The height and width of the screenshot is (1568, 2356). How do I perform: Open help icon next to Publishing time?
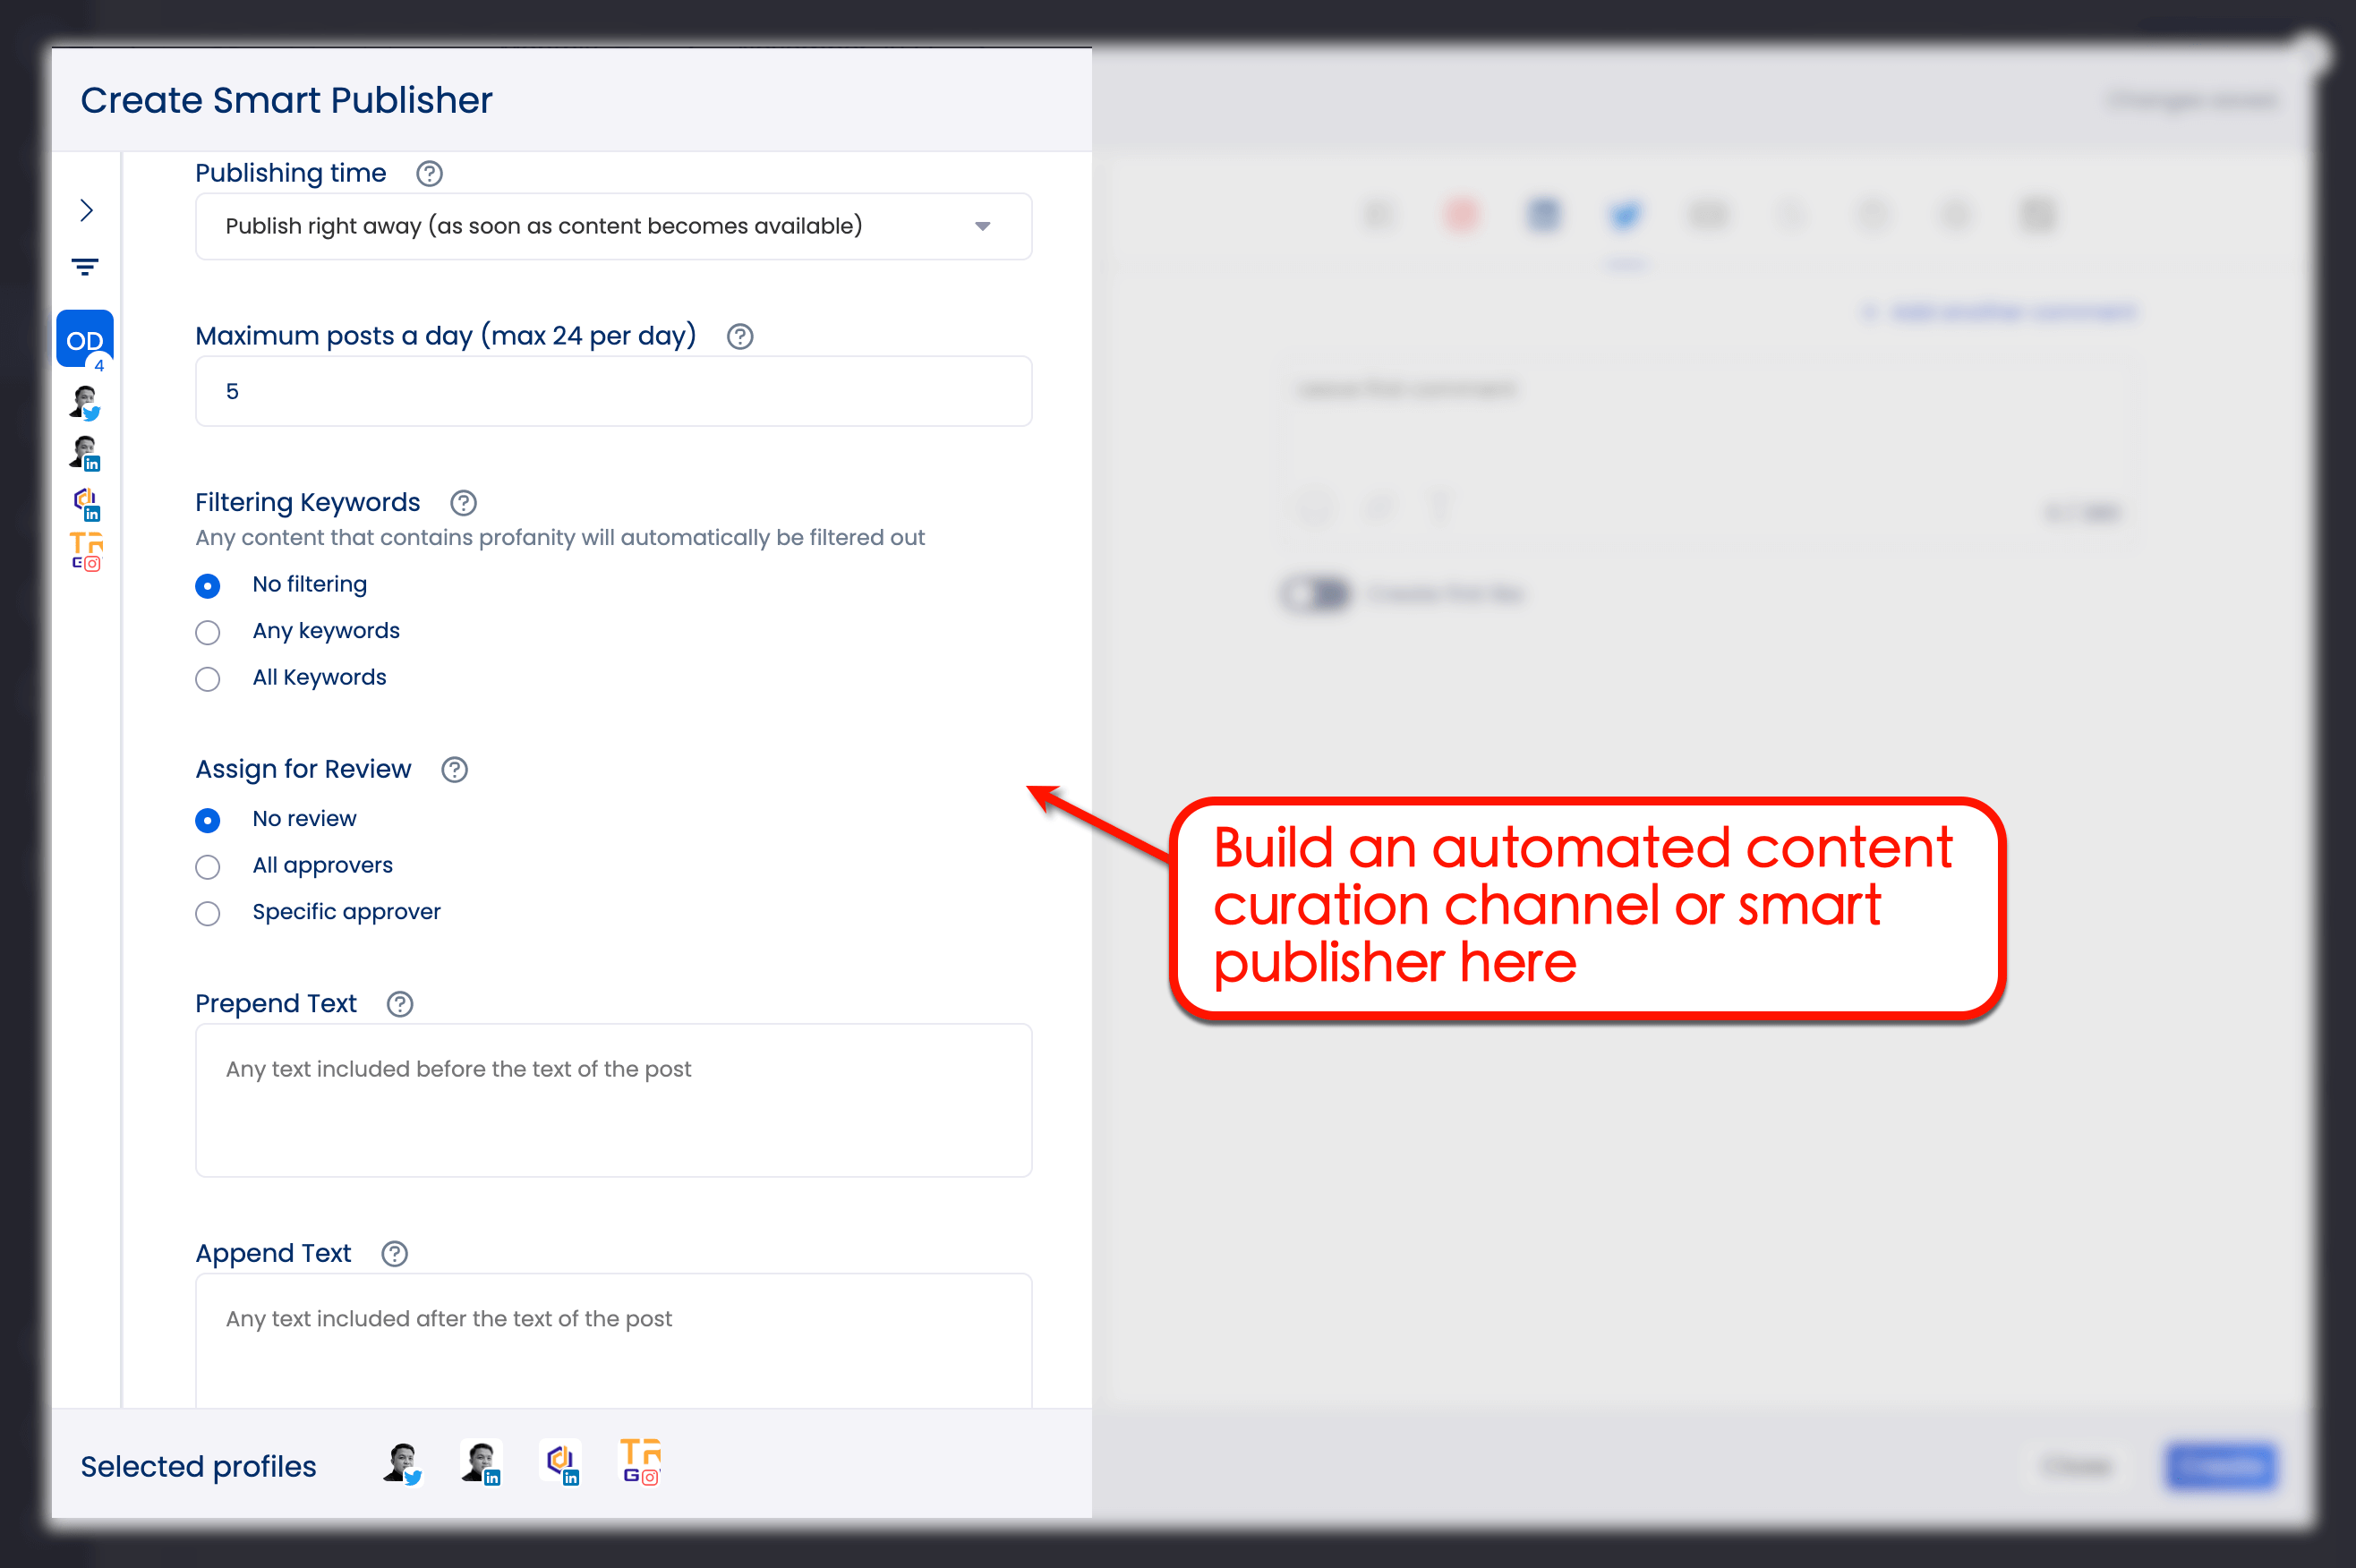[x=429, y=174]
